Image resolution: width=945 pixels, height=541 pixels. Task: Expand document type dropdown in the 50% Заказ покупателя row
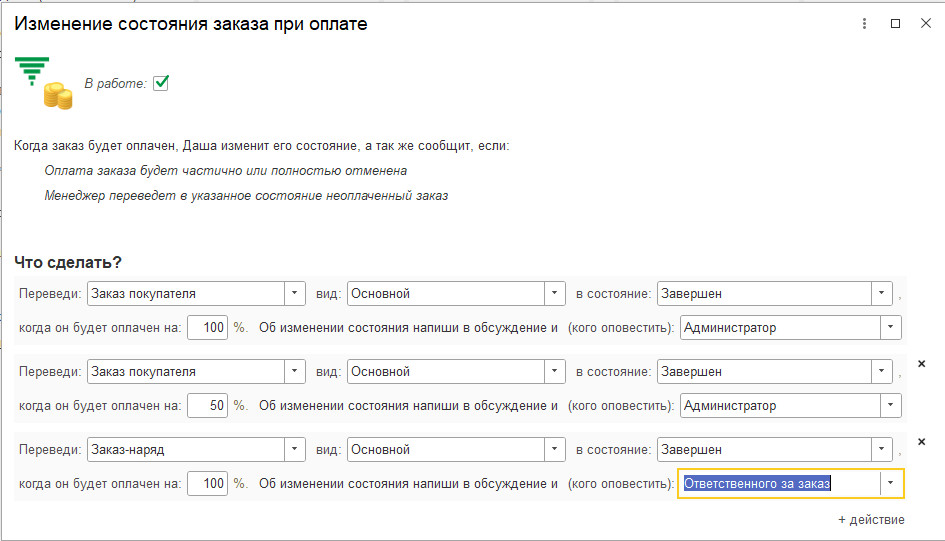[295, 372]
